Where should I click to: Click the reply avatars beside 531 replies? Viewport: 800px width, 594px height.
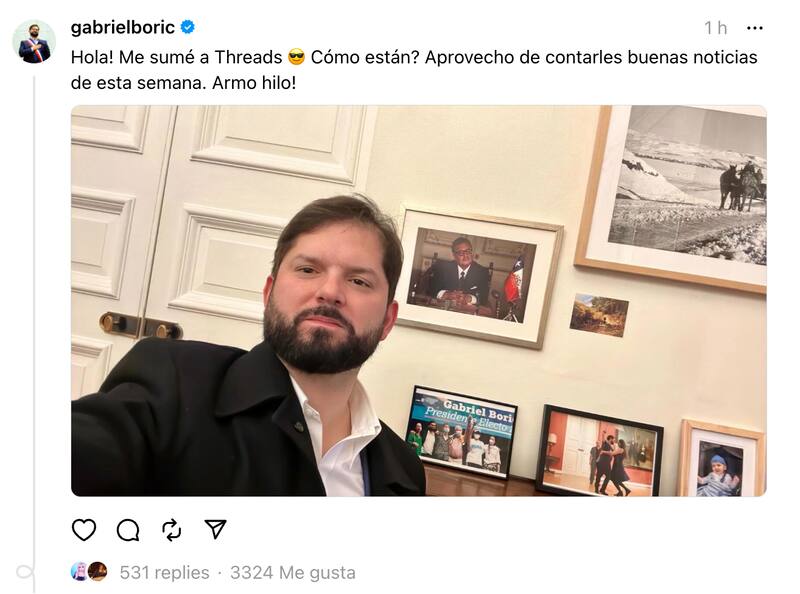pos(89,572)
